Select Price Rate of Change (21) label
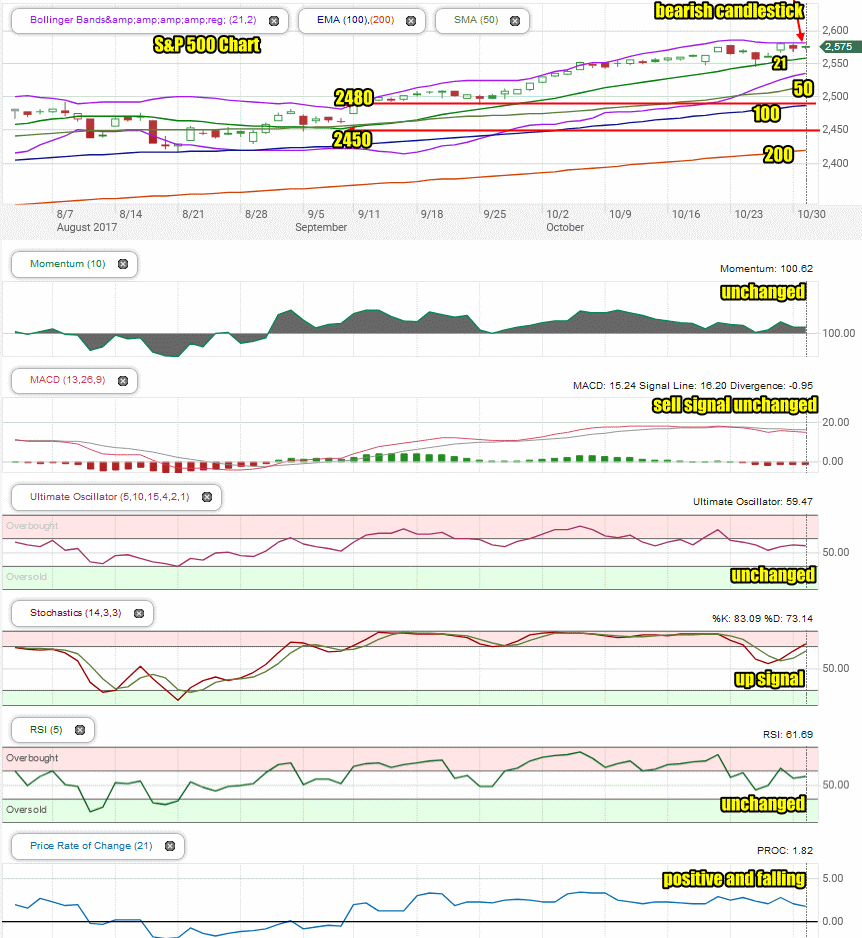This screenshot has width=862, height=938. pos(91,845)
